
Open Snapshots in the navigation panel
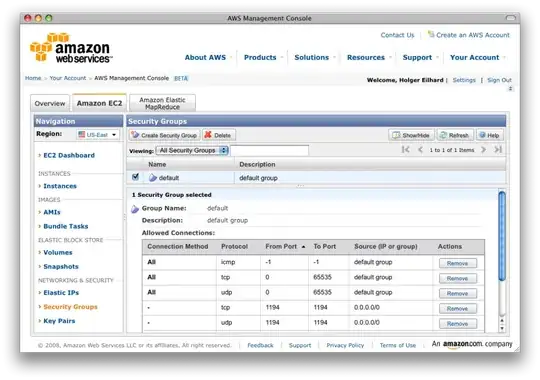[x=61, y=267]
